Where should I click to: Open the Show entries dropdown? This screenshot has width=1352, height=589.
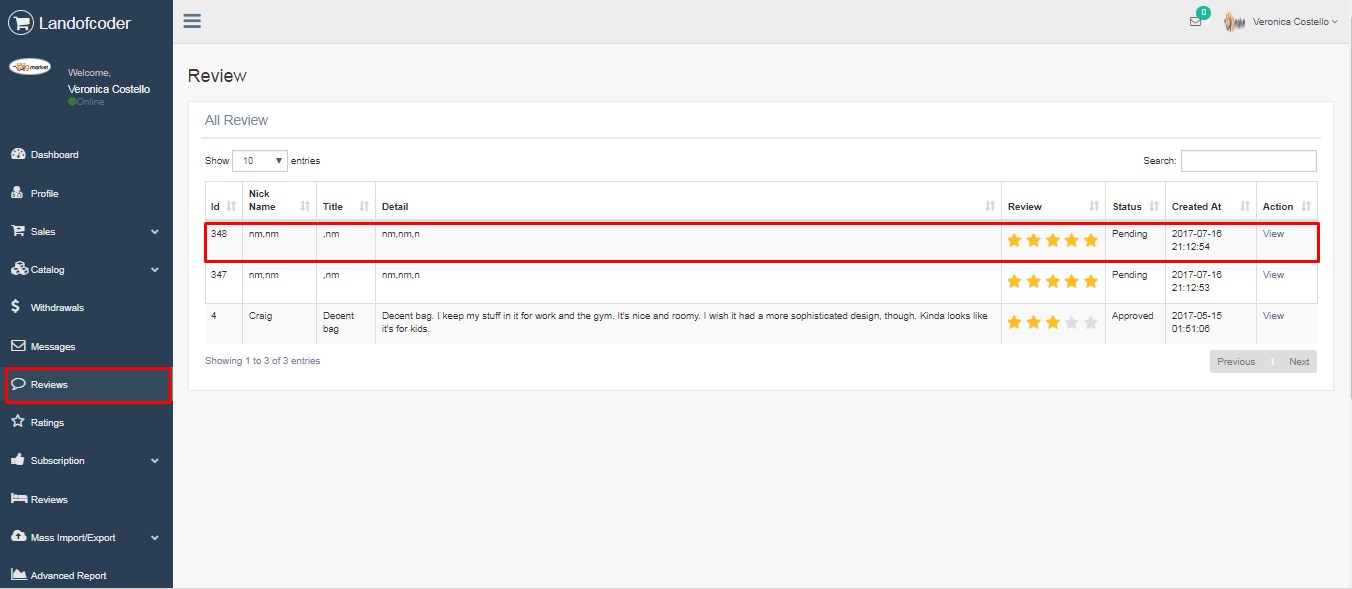[259, 161]
